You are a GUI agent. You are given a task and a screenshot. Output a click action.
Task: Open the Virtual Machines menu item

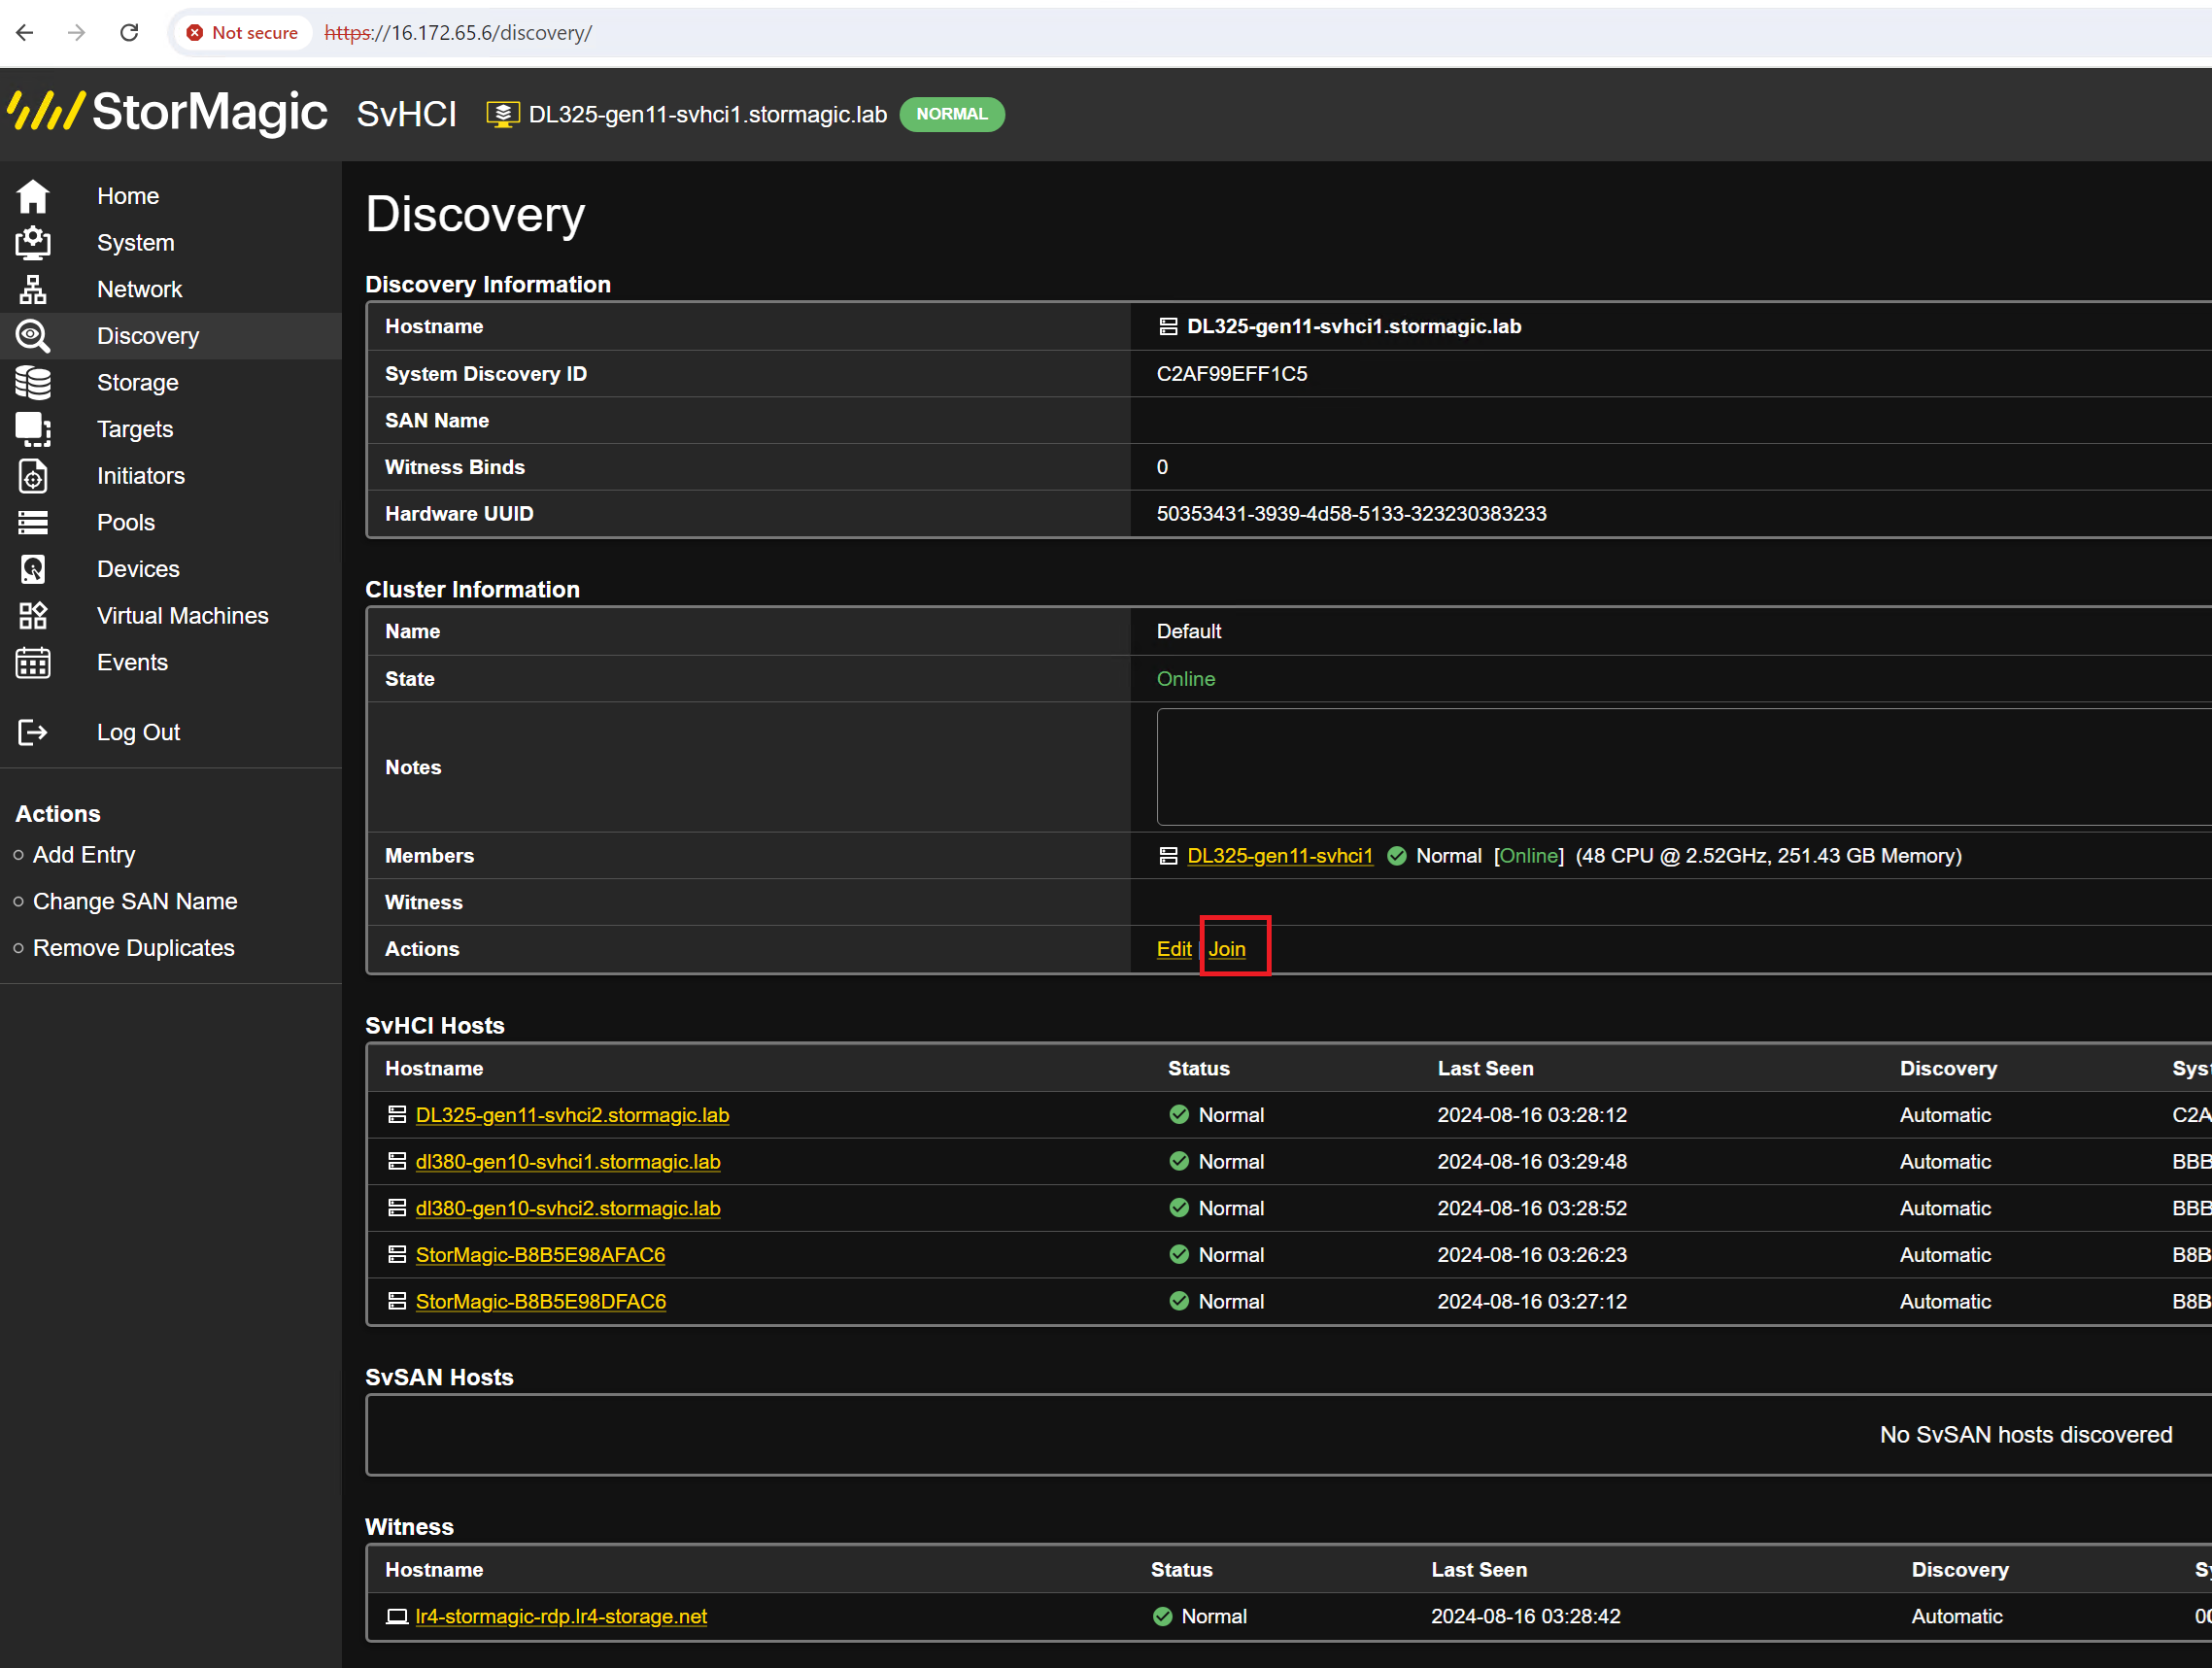pos(183,616)
